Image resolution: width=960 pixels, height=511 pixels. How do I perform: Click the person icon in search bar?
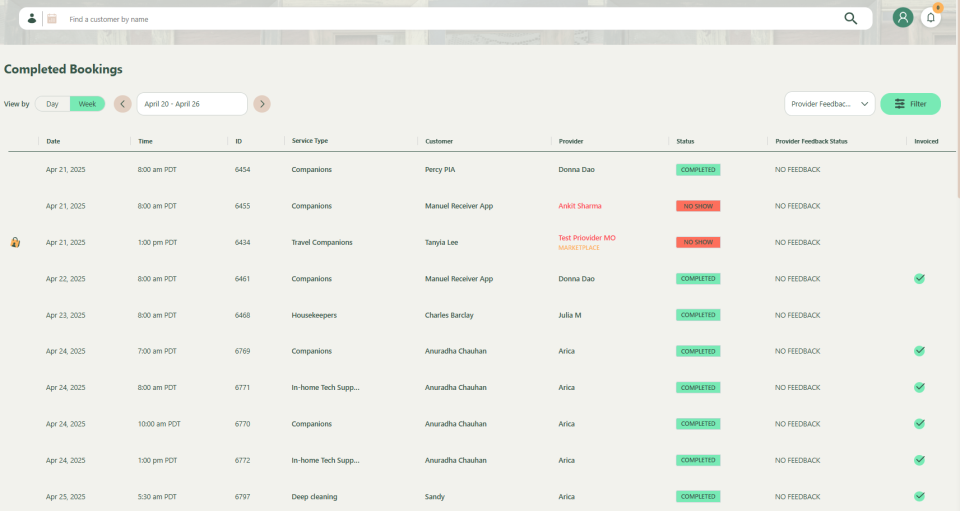pyautogui.click(x=32, y=18)
